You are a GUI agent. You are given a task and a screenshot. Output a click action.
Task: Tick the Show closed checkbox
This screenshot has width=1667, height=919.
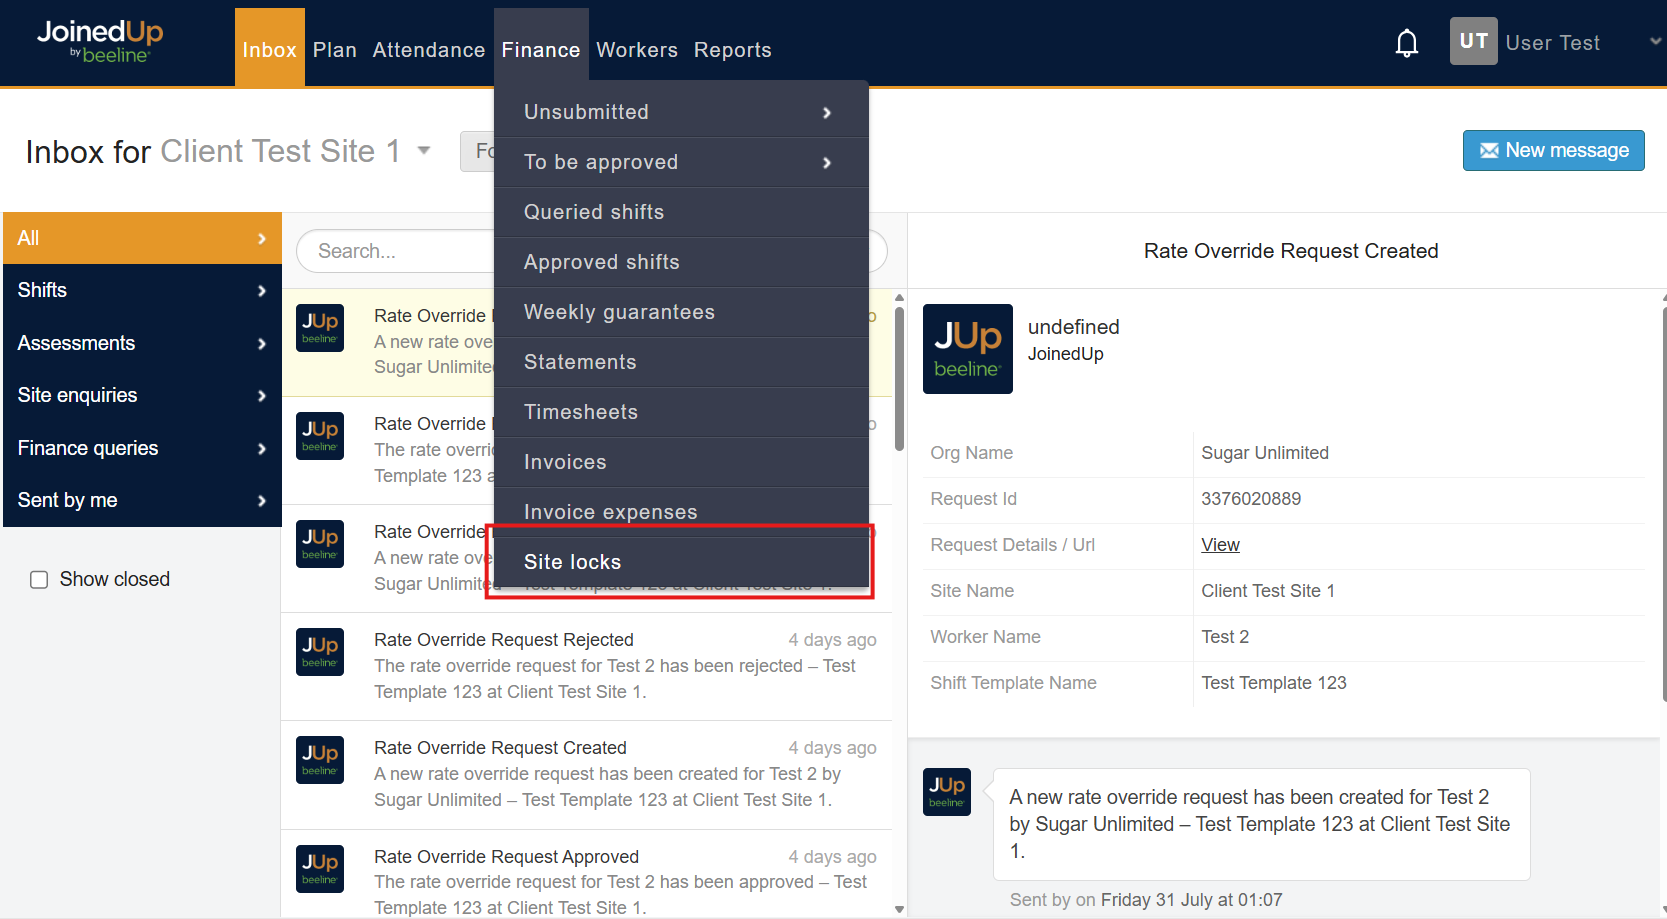39,580
